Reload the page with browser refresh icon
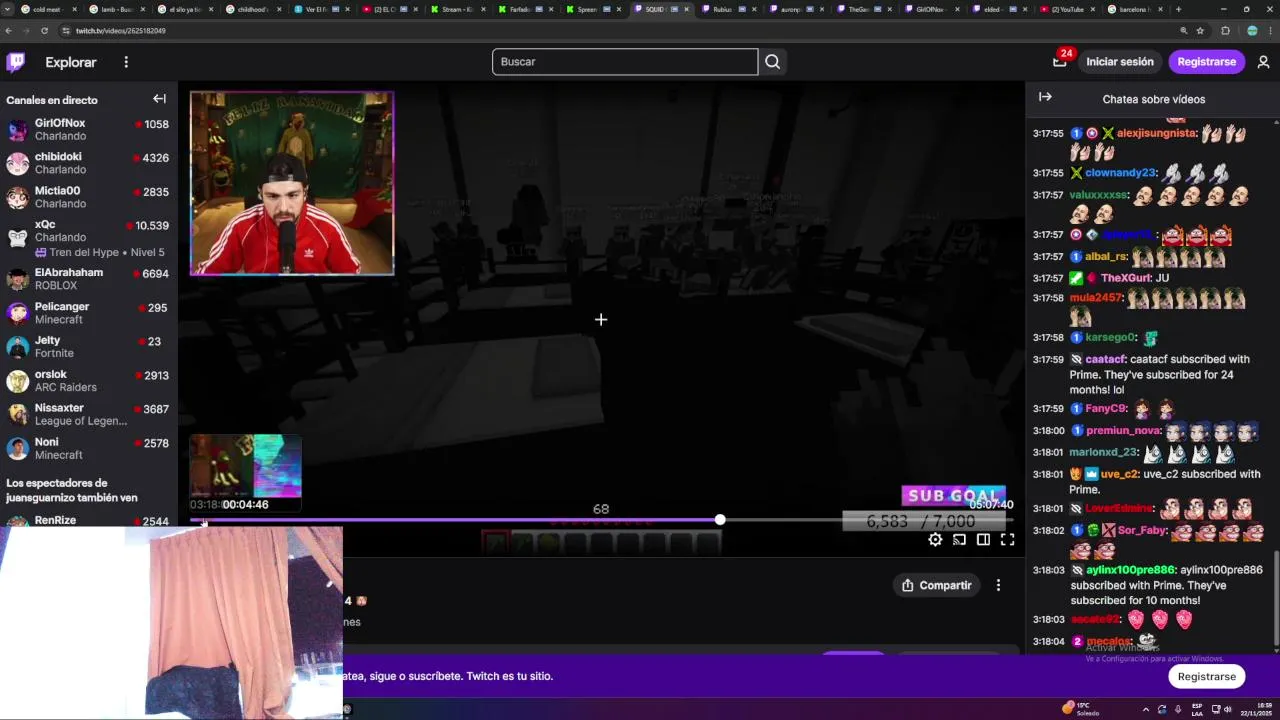Image resolution: width=1280 pixels, height=720 pixels. pyautogui.click(x=44, y=31)
